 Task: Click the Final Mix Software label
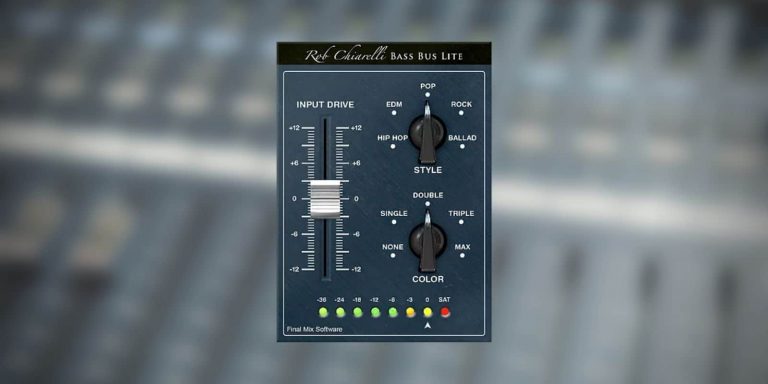click(314, 329)
